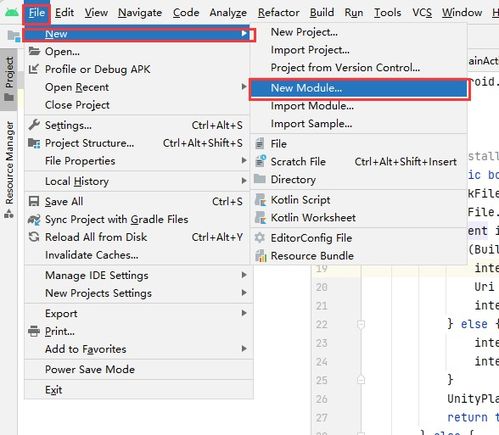
Task: Click the Project Structure icon
Action: click(x=34, y=143)
